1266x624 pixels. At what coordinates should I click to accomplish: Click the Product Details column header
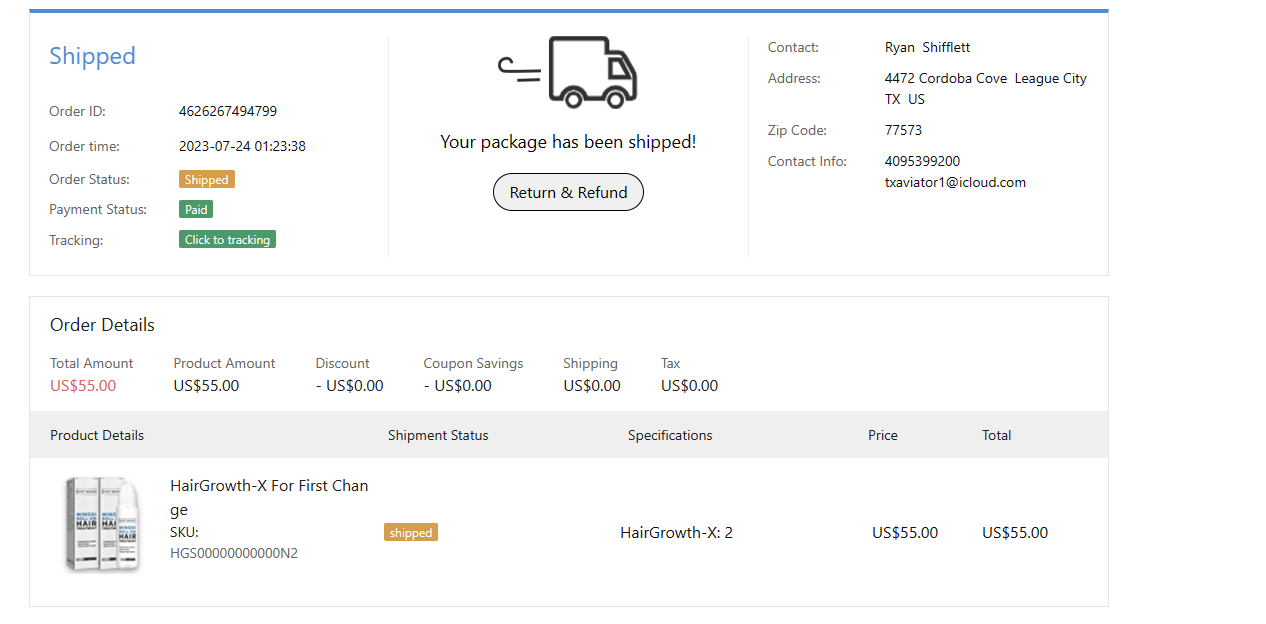[97, 435]
